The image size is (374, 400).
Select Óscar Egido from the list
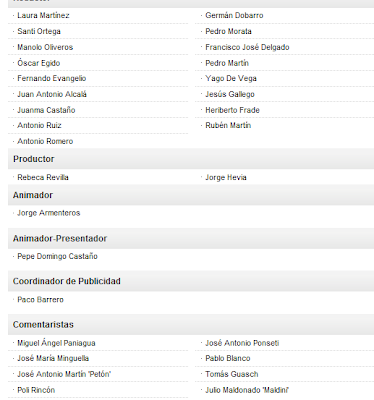point(39,63)
